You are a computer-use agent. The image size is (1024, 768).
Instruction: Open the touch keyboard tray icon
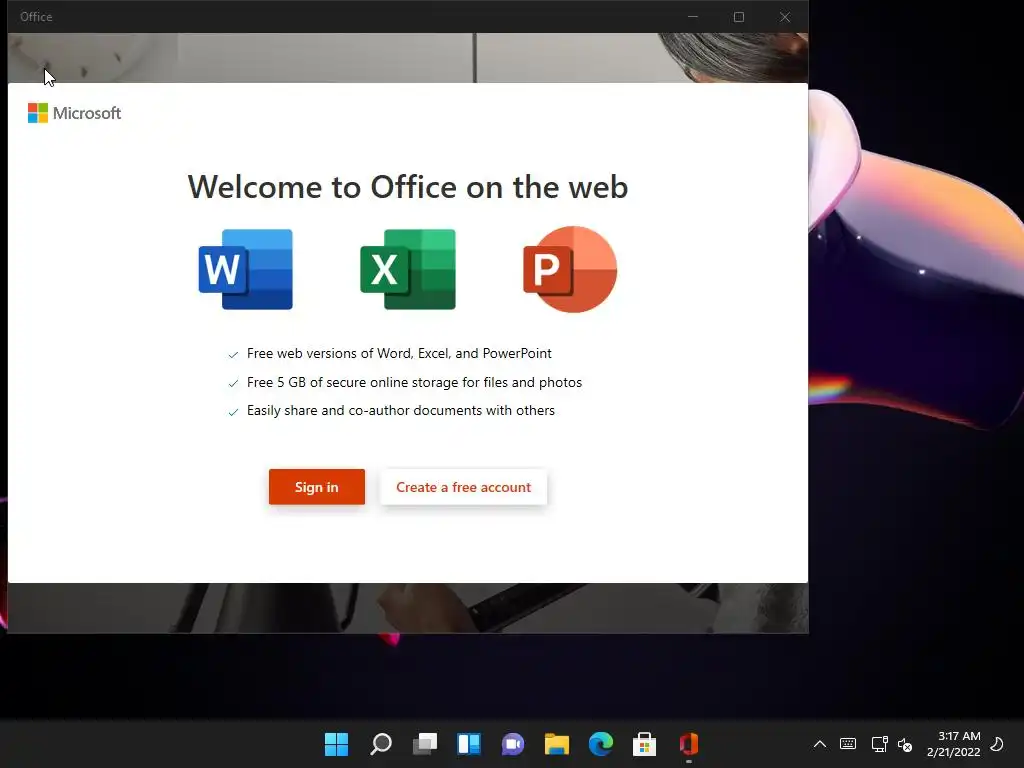[x=848, y=744]
